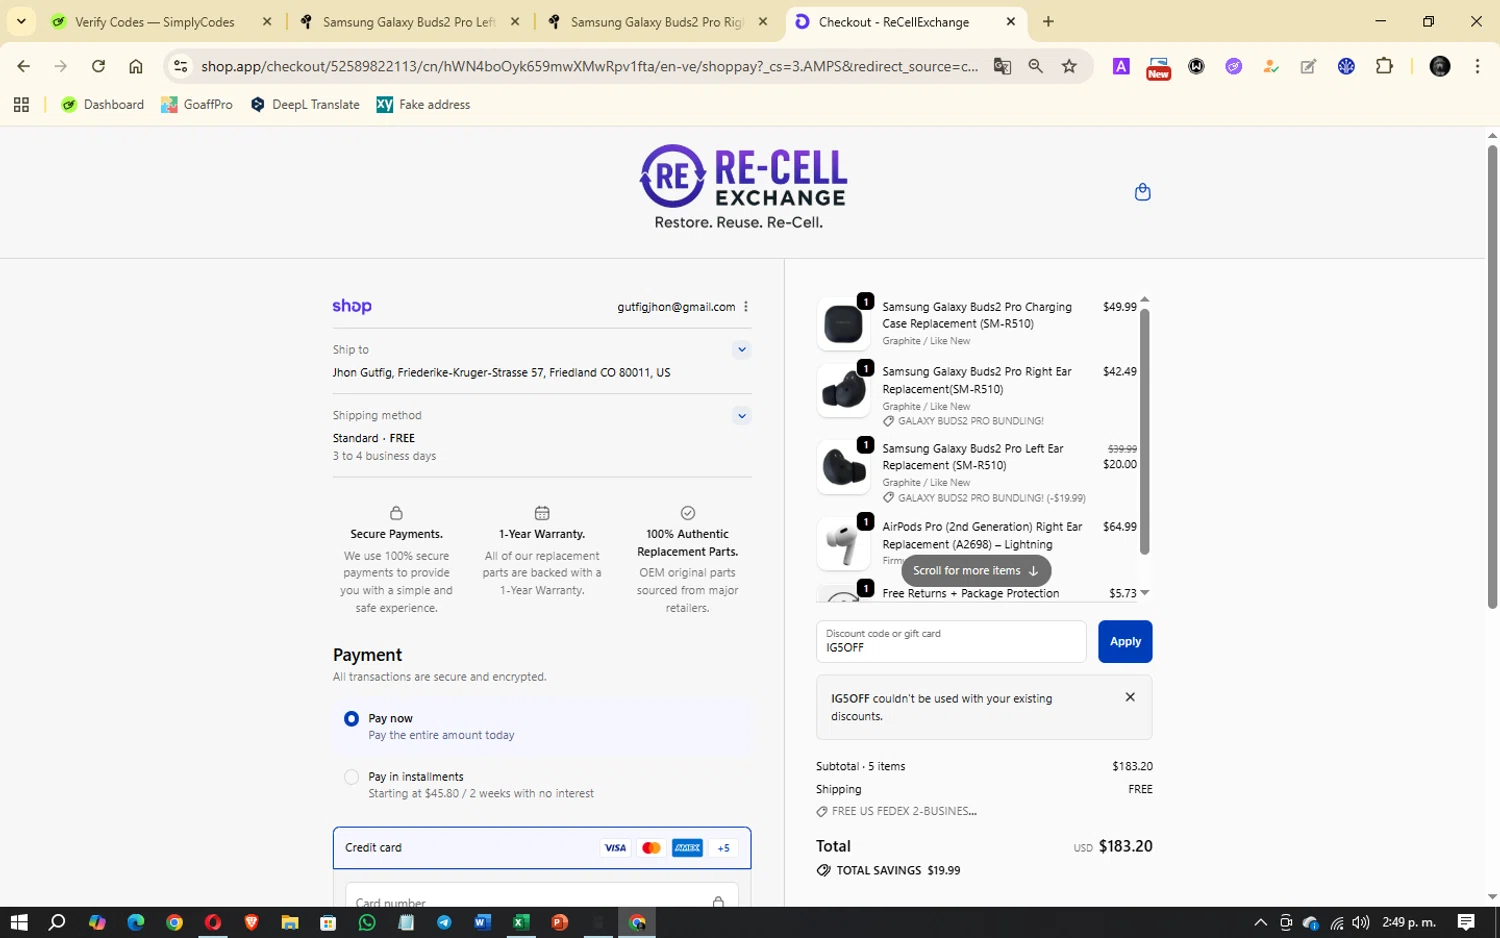Open the Fake address bookmark
This screenshot has height=938, width=1500.
423,105
